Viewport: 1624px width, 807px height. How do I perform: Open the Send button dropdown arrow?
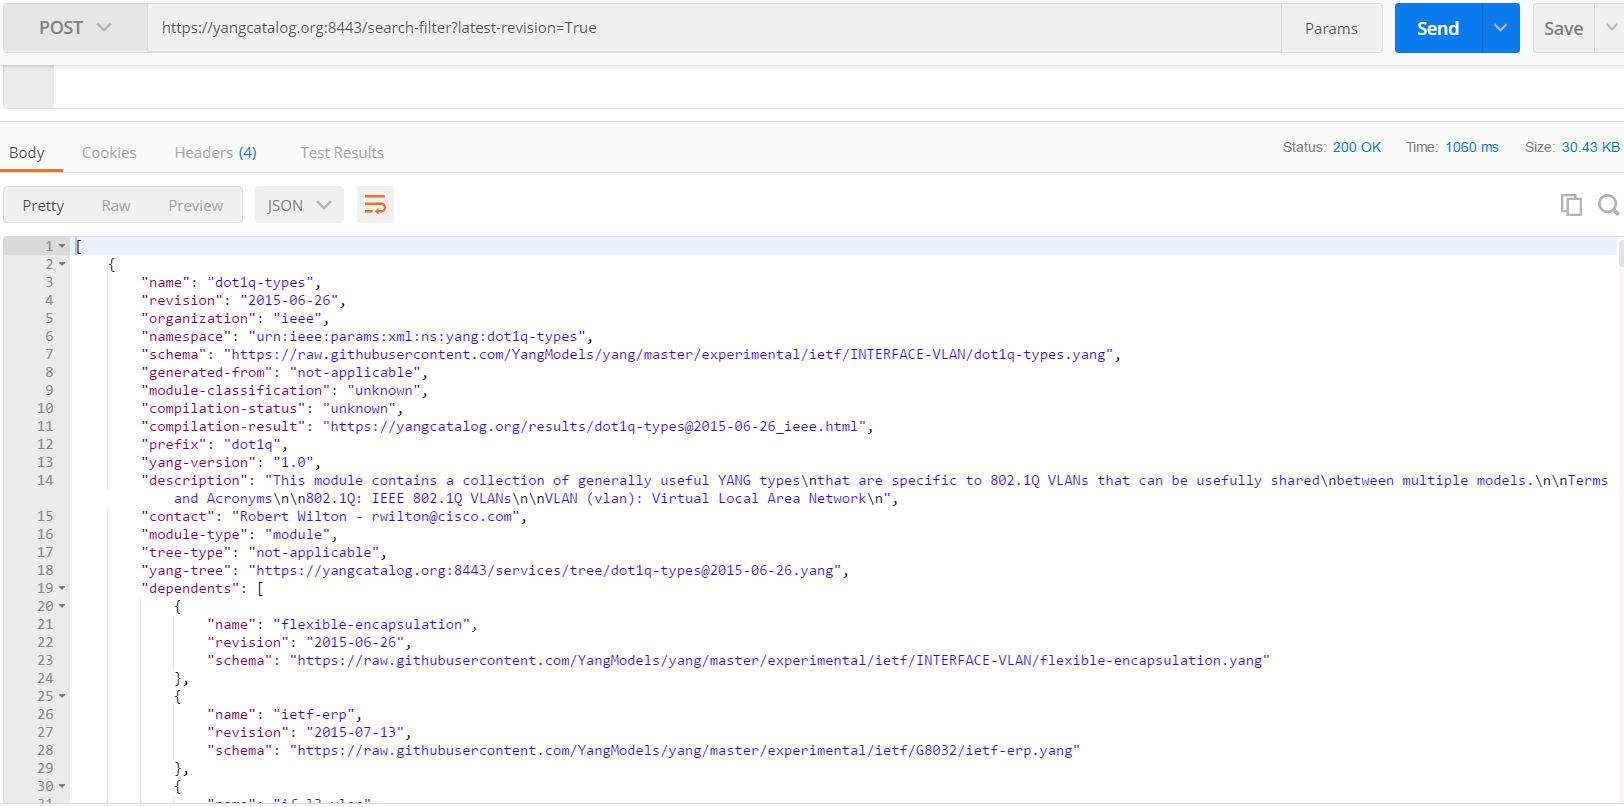[x=1500, y=28]
